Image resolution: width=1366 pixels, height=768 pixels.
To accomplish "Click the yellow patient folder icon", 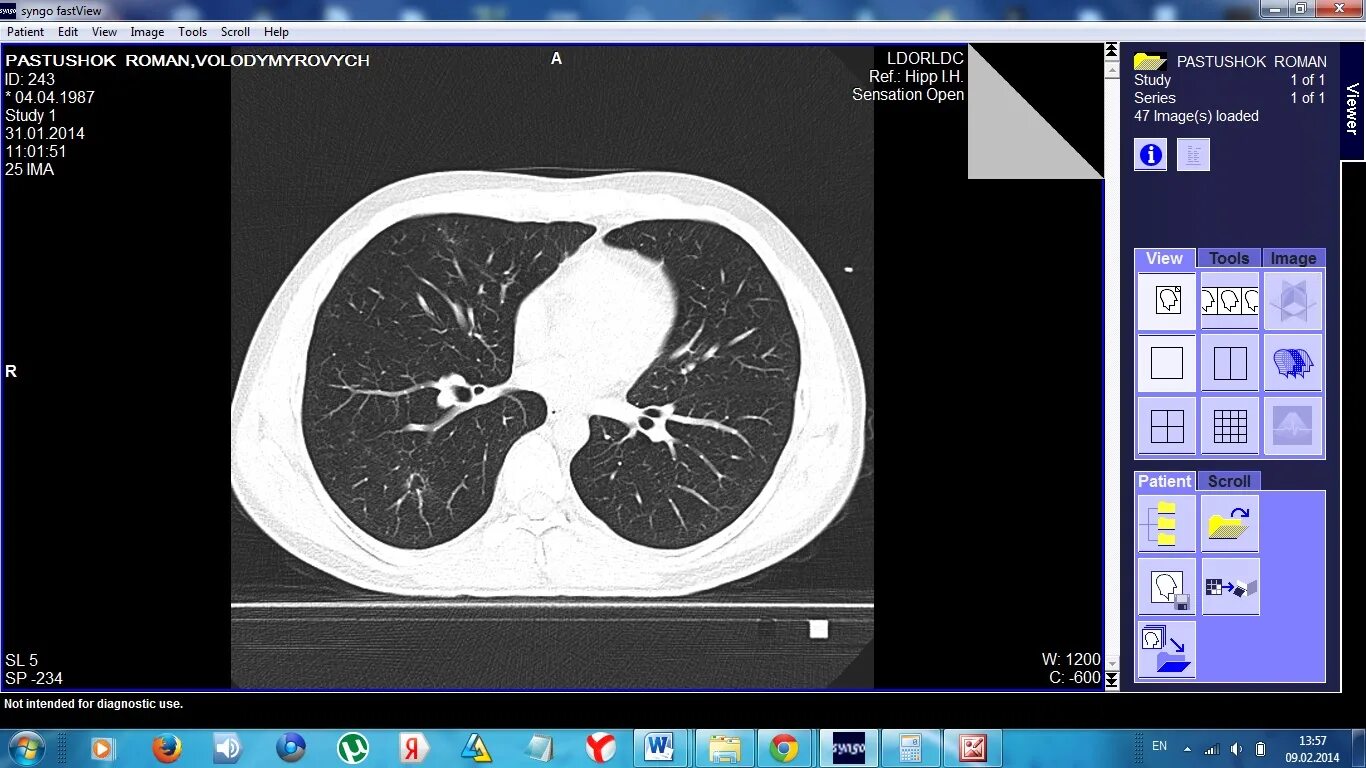I will [1150, 61].
